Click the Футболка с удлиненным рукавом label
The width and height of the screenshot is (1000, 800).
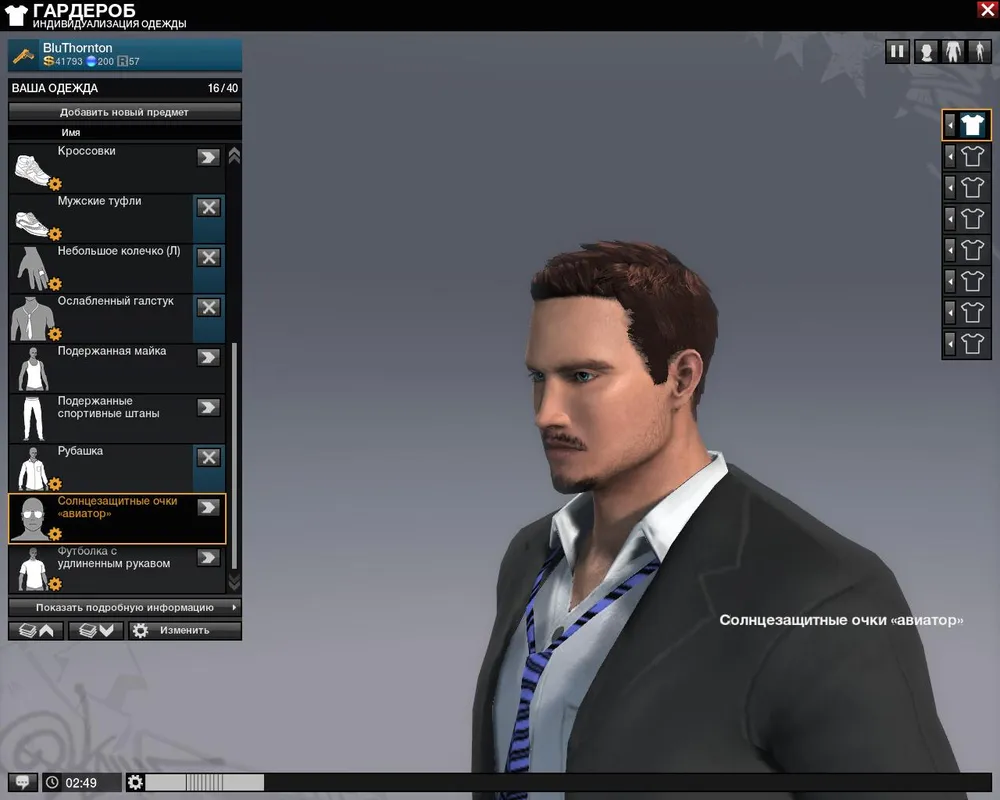pos(114,557)
